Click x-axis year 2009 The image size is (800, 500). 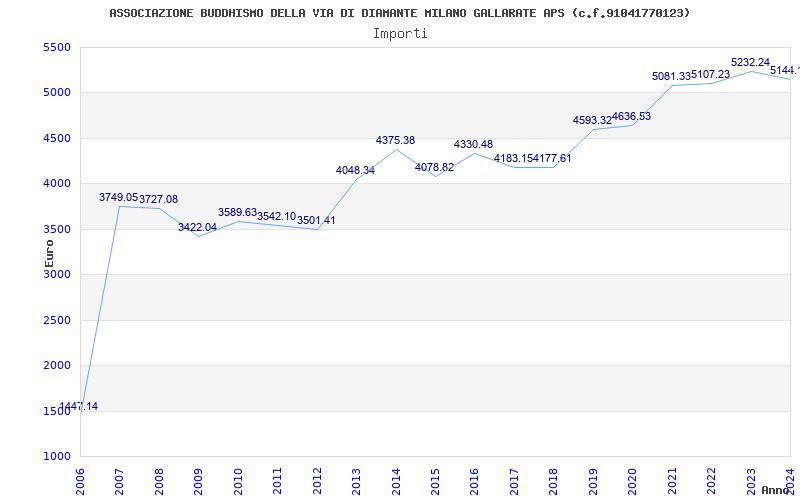click(198, 481)
